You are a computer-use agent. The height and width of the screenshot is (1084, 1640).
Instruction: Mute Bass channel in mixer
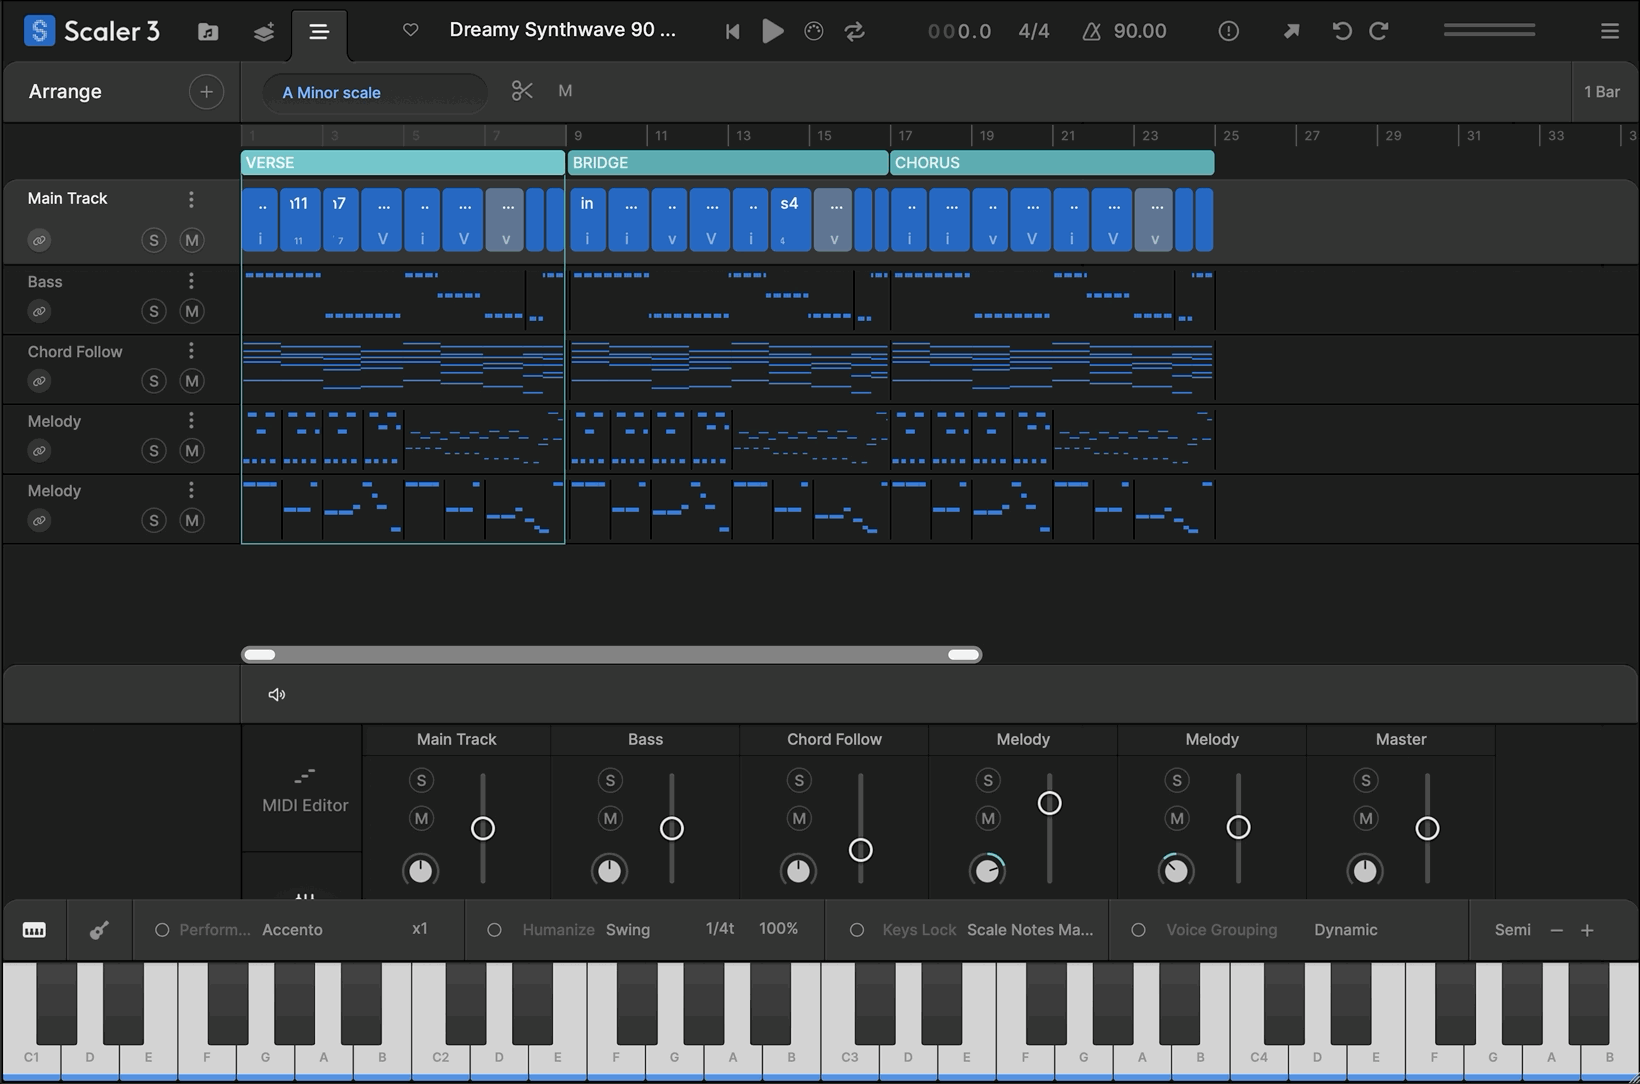click(x=610, y=818)
